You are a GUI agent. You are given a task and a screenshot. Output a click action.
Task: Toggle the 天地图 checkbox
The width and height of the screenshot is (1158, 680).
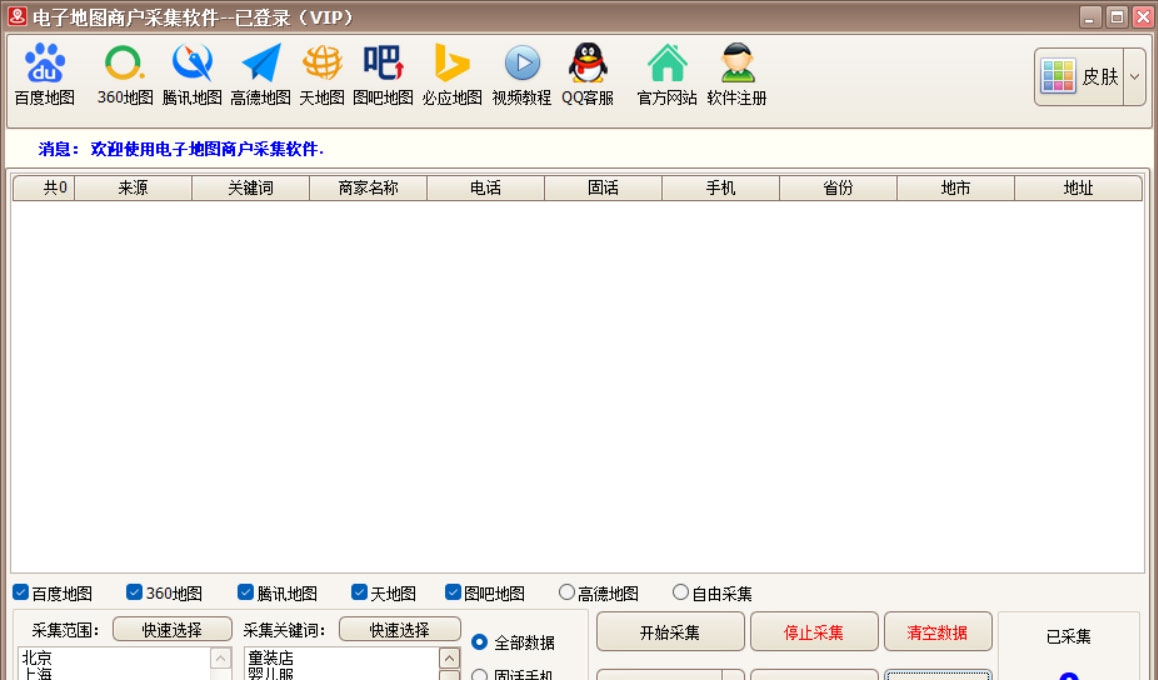(359, 592)
